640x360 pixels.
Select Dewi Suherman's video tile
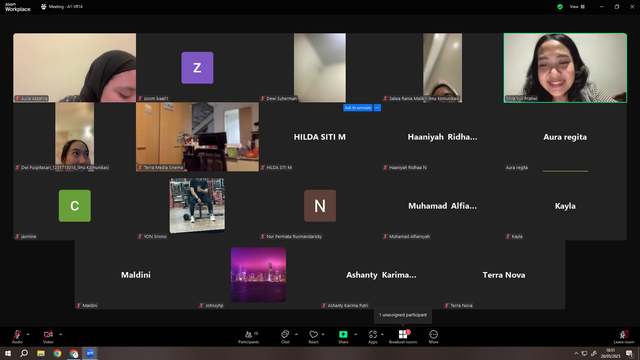320,68
